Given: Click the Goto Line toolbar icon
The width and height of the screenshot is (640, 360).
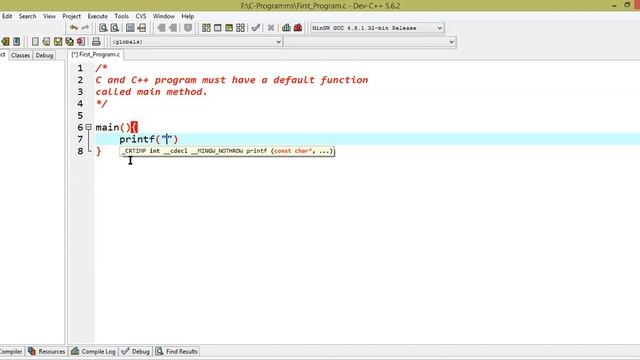Looking at the screenshot, I should (x=142, y=28).
